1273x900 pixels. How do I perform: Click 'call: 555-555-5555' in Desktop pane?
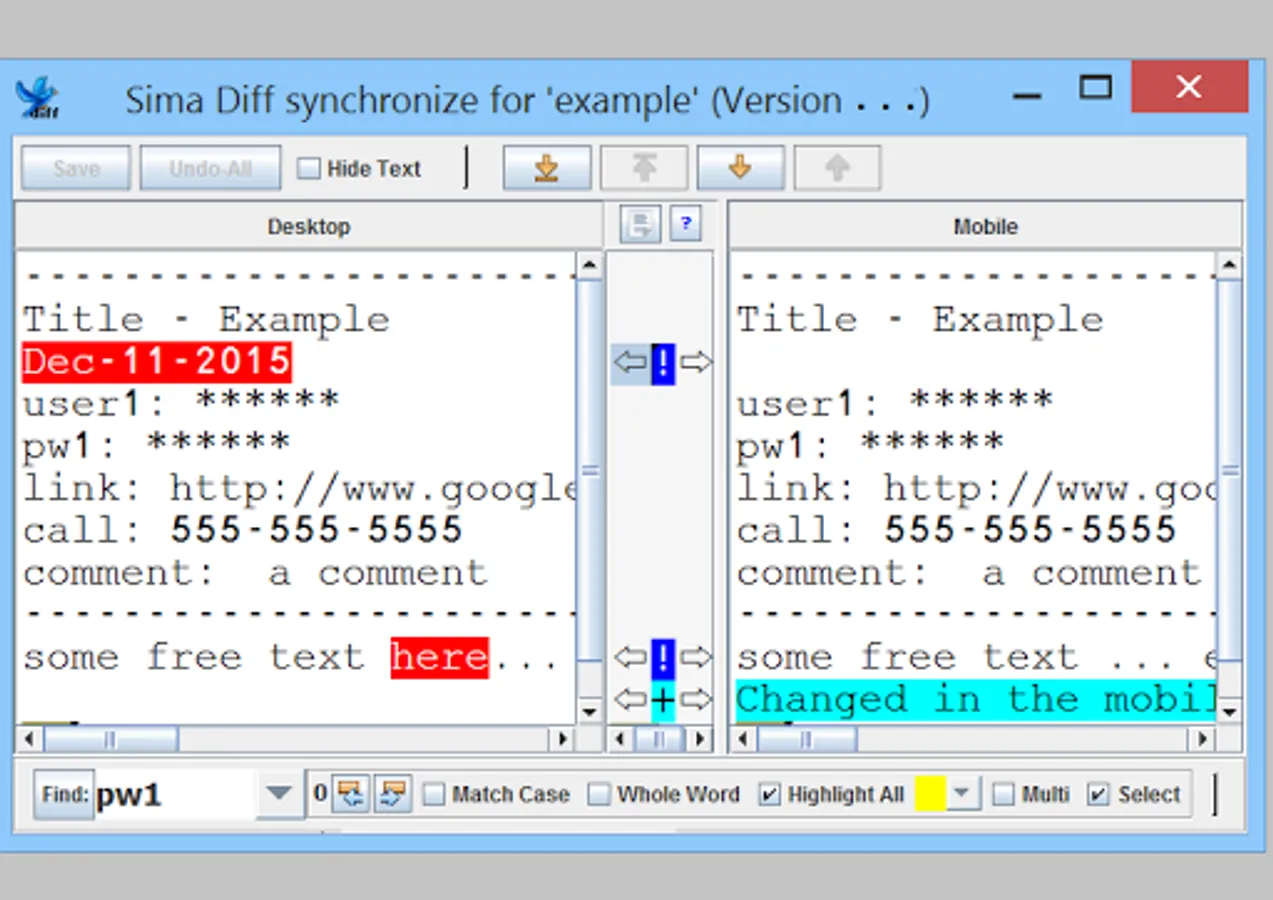tap(242, 530)
